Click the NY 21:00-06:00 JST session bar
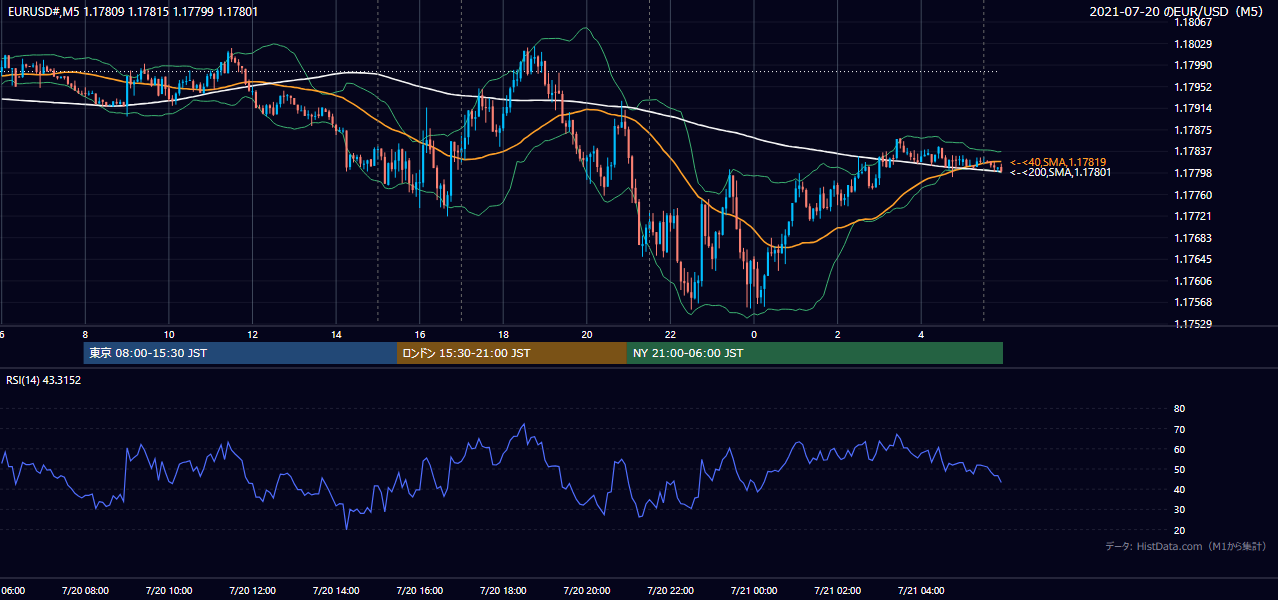The width and height of the screenshot is (1278, 600). click(x=815, y=353)
